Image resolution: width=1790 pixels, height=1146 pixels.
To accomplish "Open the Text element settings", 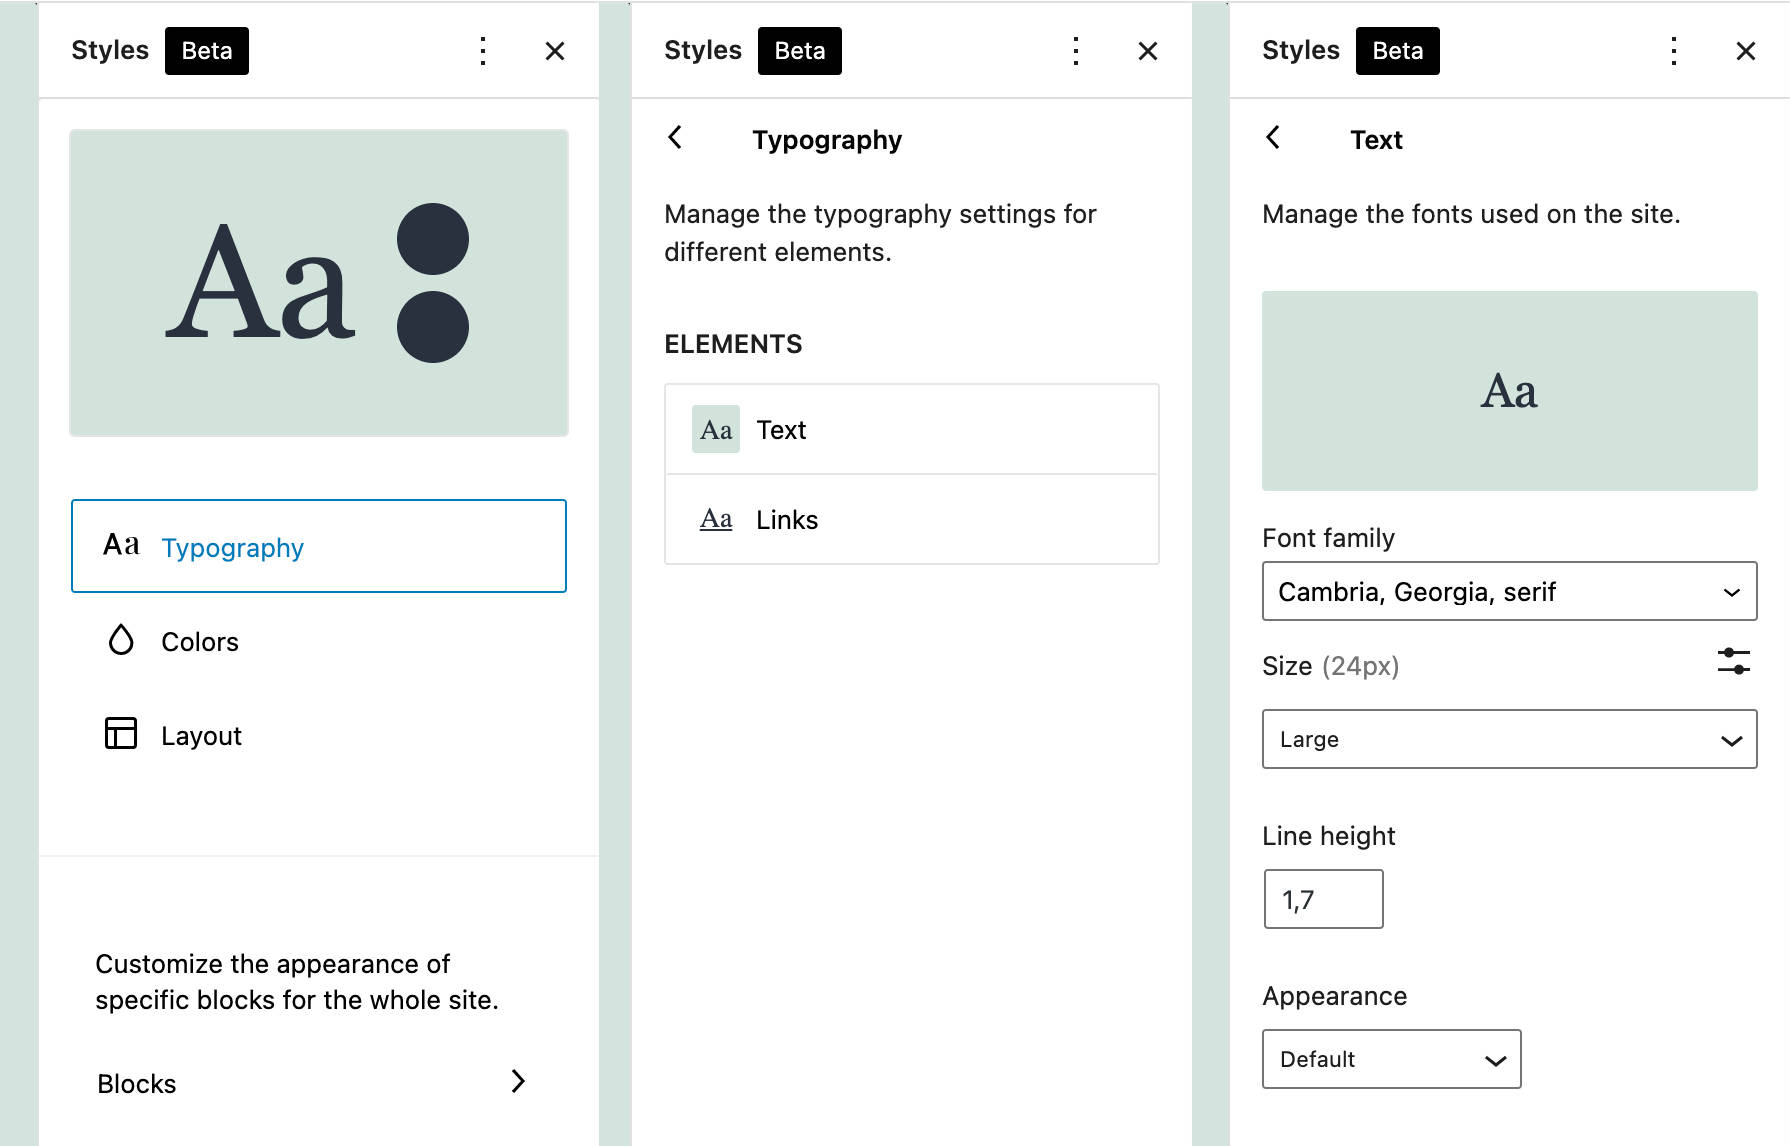I will [x=911, y=430].
